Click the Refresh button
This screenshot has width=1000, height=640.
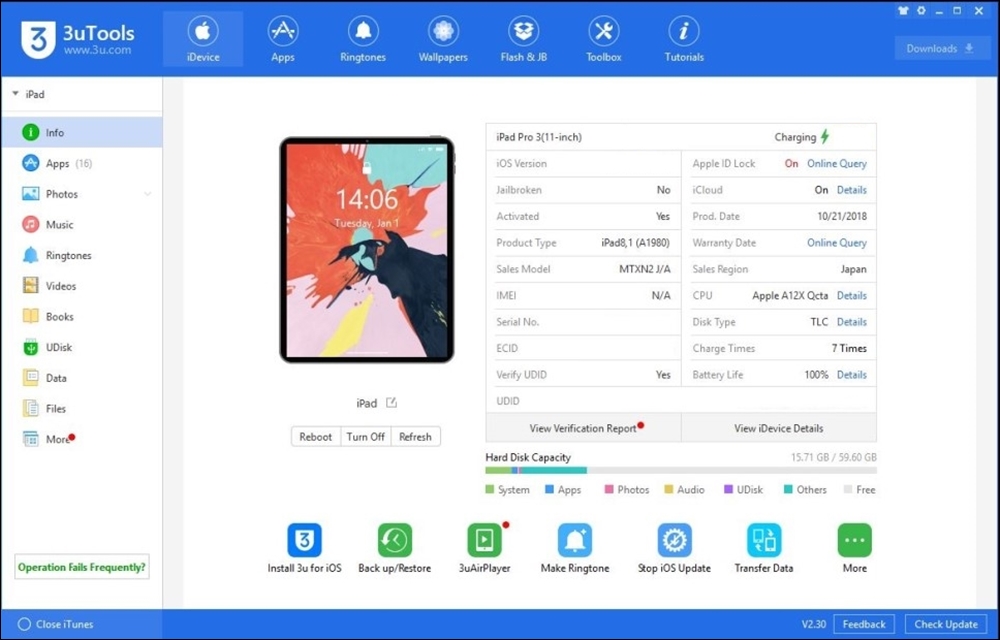click(x=415, y=437)
